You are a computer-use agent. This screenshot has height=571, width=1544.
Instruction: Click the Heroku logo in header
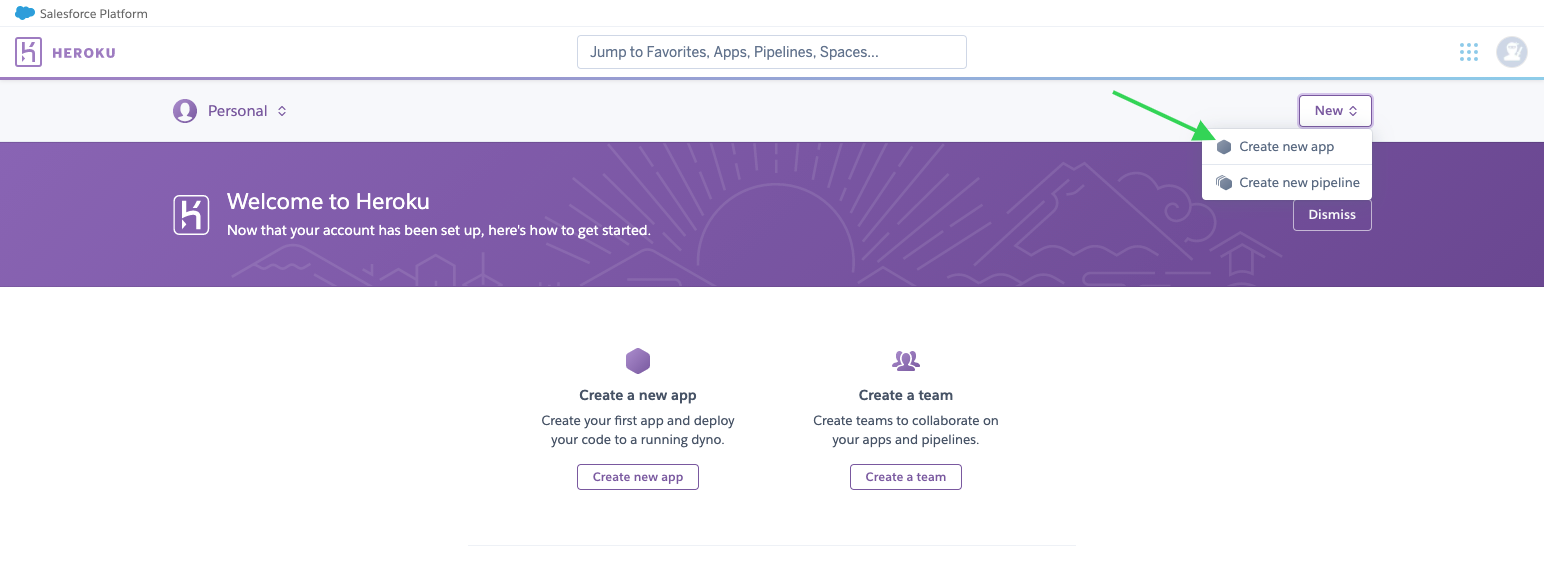[28, 52]
